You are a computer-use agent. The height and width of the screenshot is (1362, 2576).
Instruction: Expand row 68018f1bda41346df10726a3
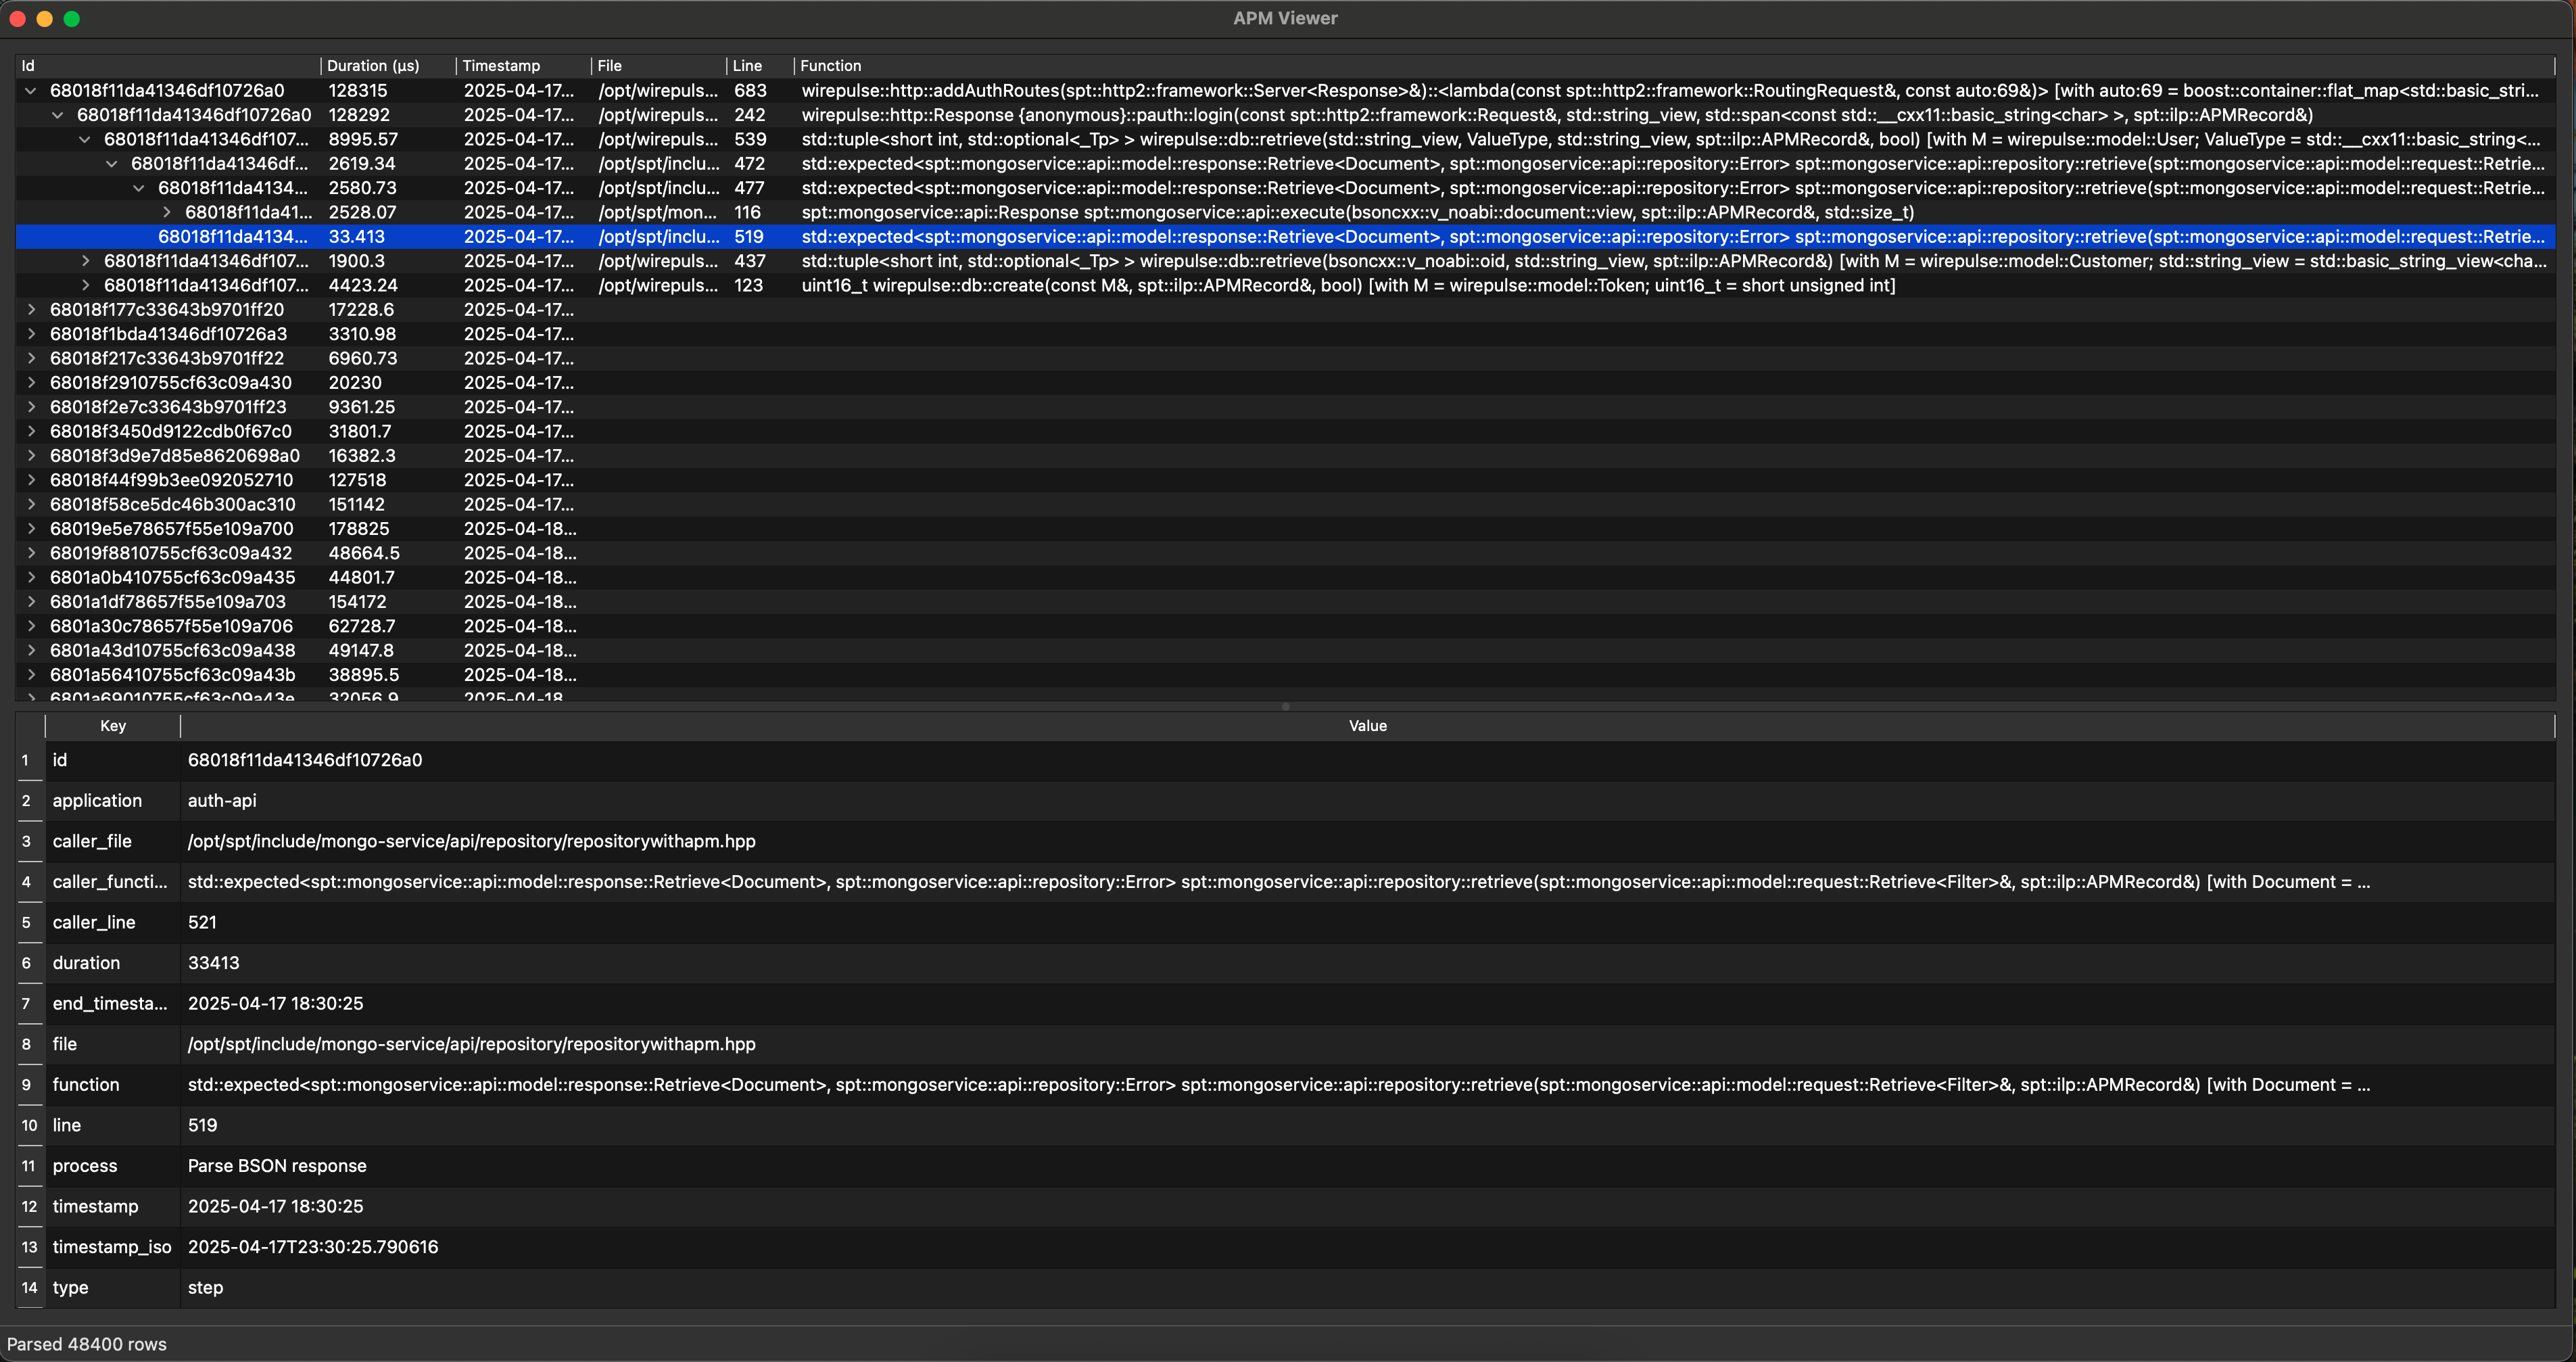pos(31,334)
